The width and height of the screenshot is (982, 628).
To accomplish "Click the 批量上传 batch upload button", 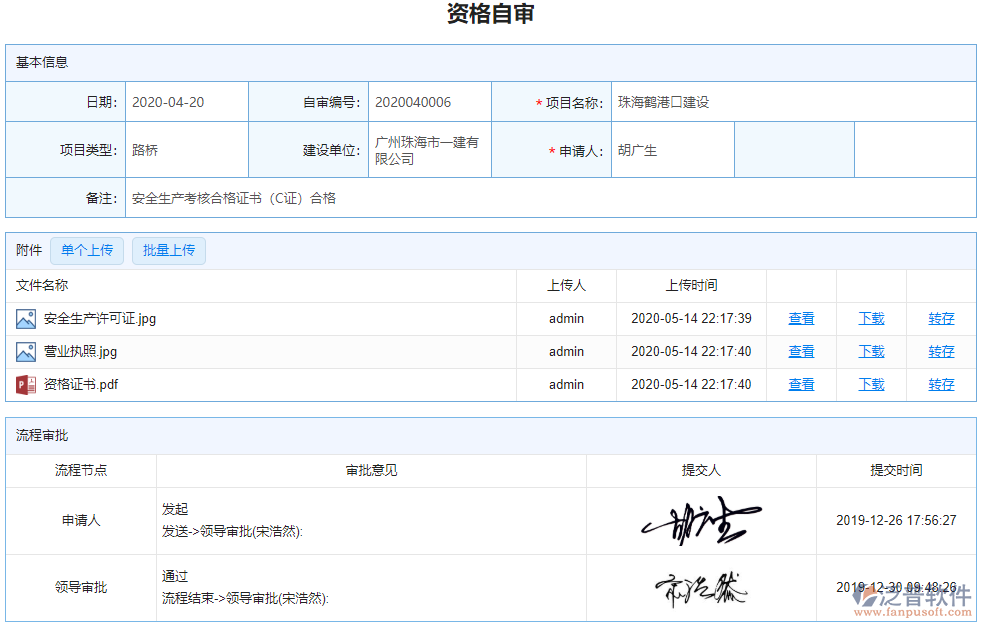I will [168, 250].
